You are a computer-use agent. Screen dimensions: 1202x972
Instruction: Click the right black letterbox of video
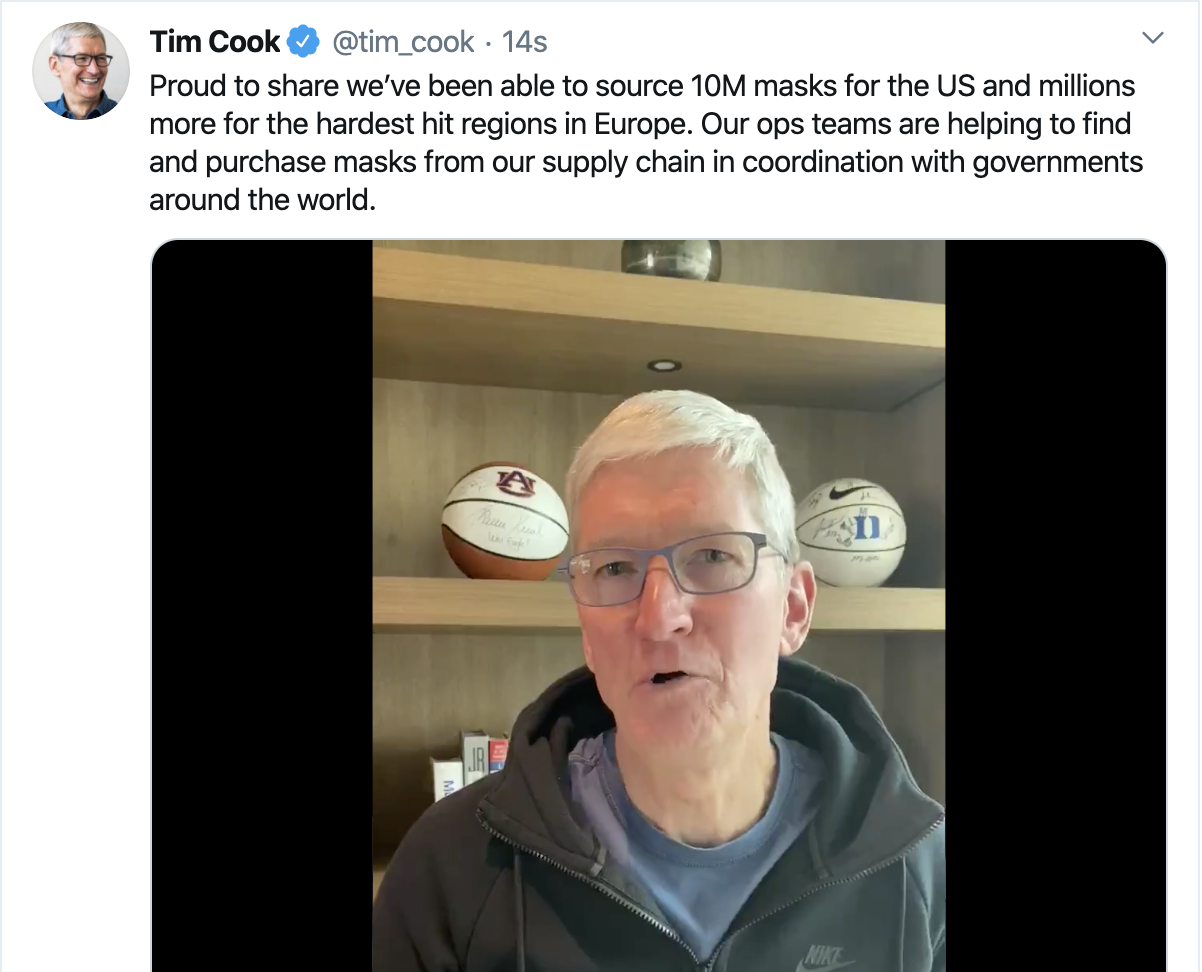(x=1055, y=606)
